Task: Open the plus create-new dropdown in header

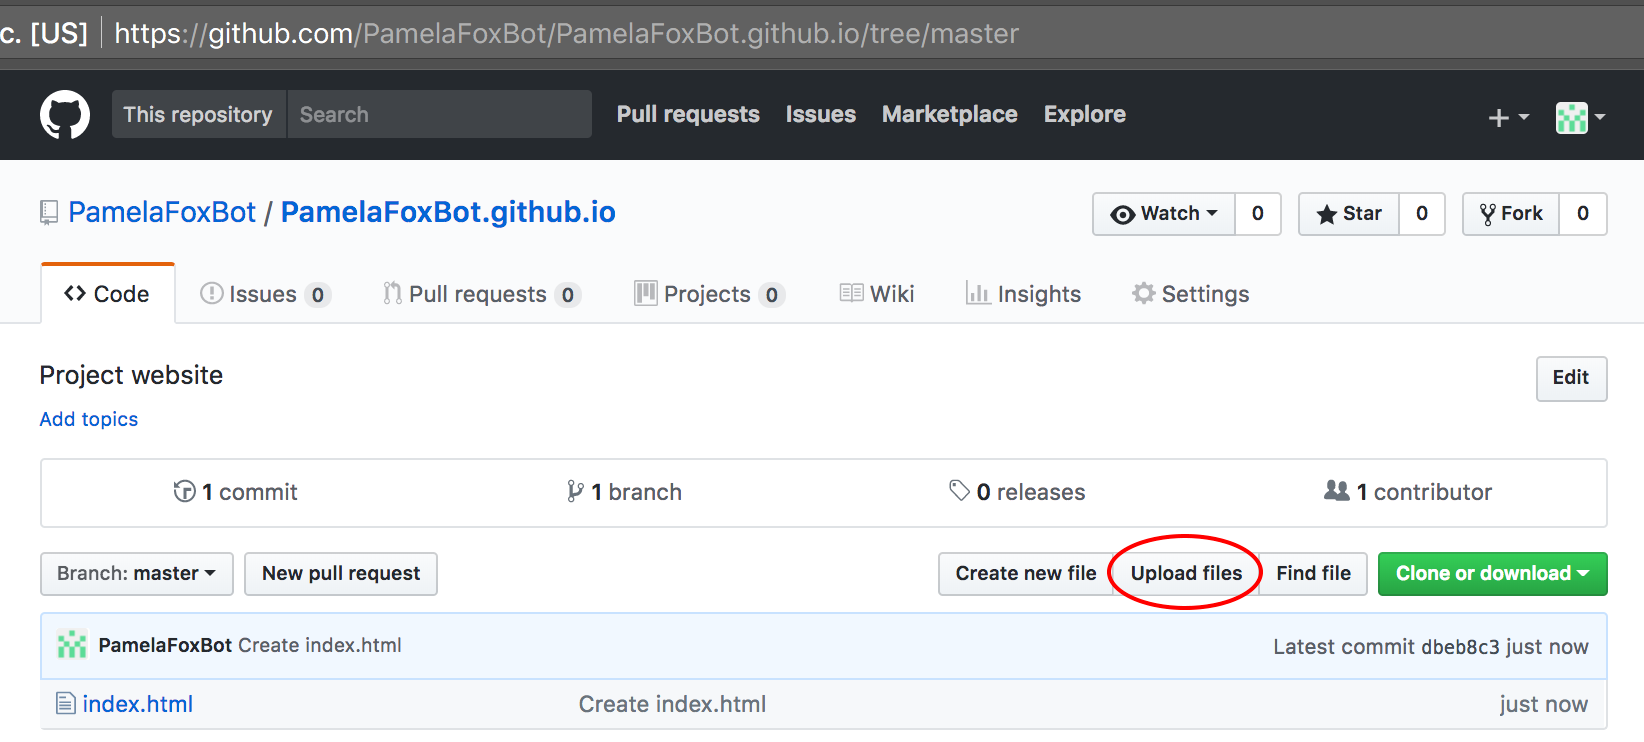Action: tap(1509, 117)
